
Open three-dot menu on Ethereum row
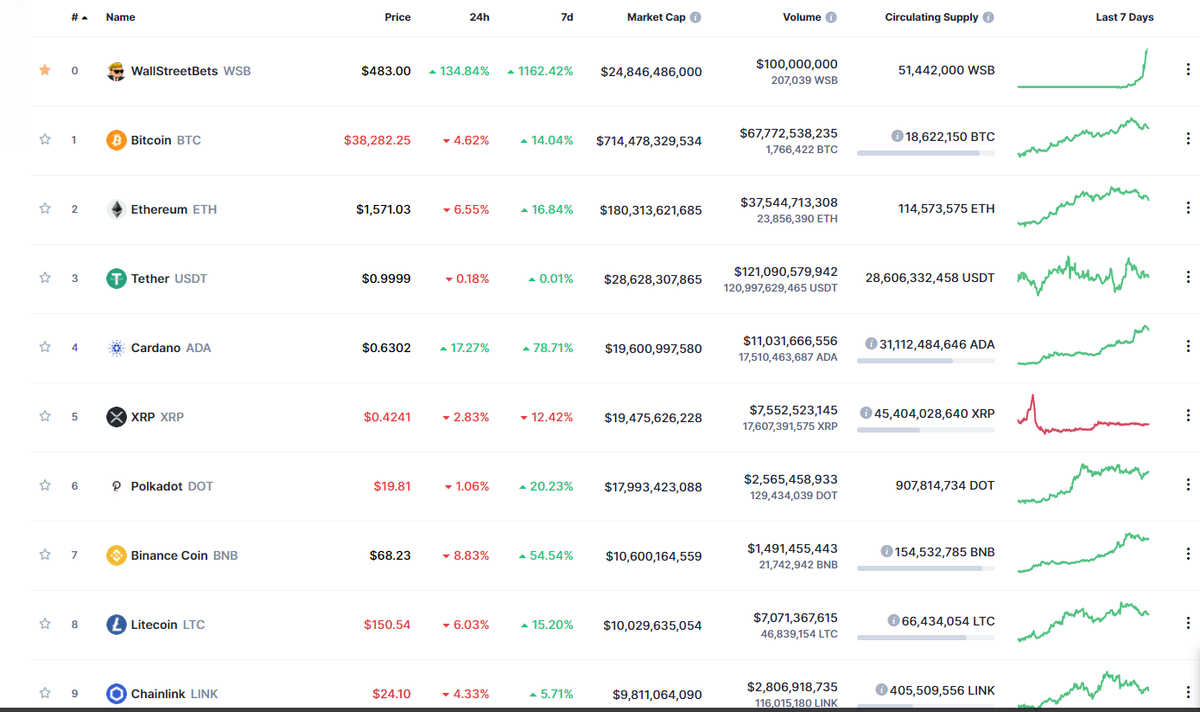[x=1188, y=208]
